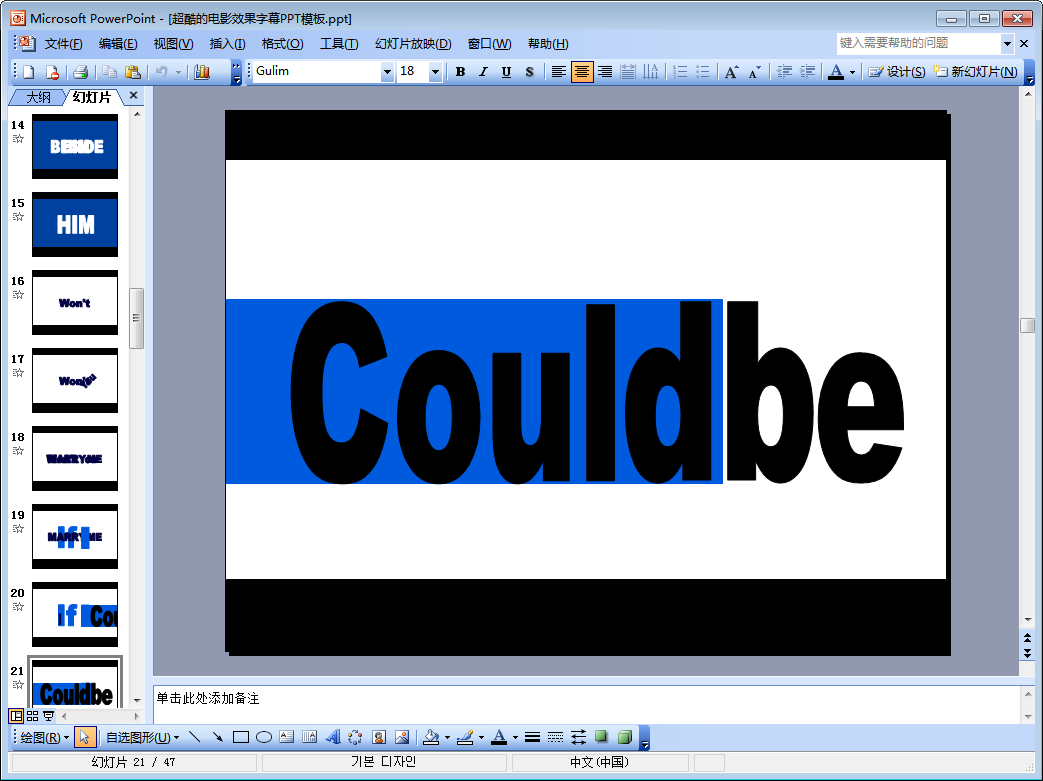The width and height of the screenshot is (1043, 781).
Task: Insert picture from file icon
Action: click(x=402, y=736)
